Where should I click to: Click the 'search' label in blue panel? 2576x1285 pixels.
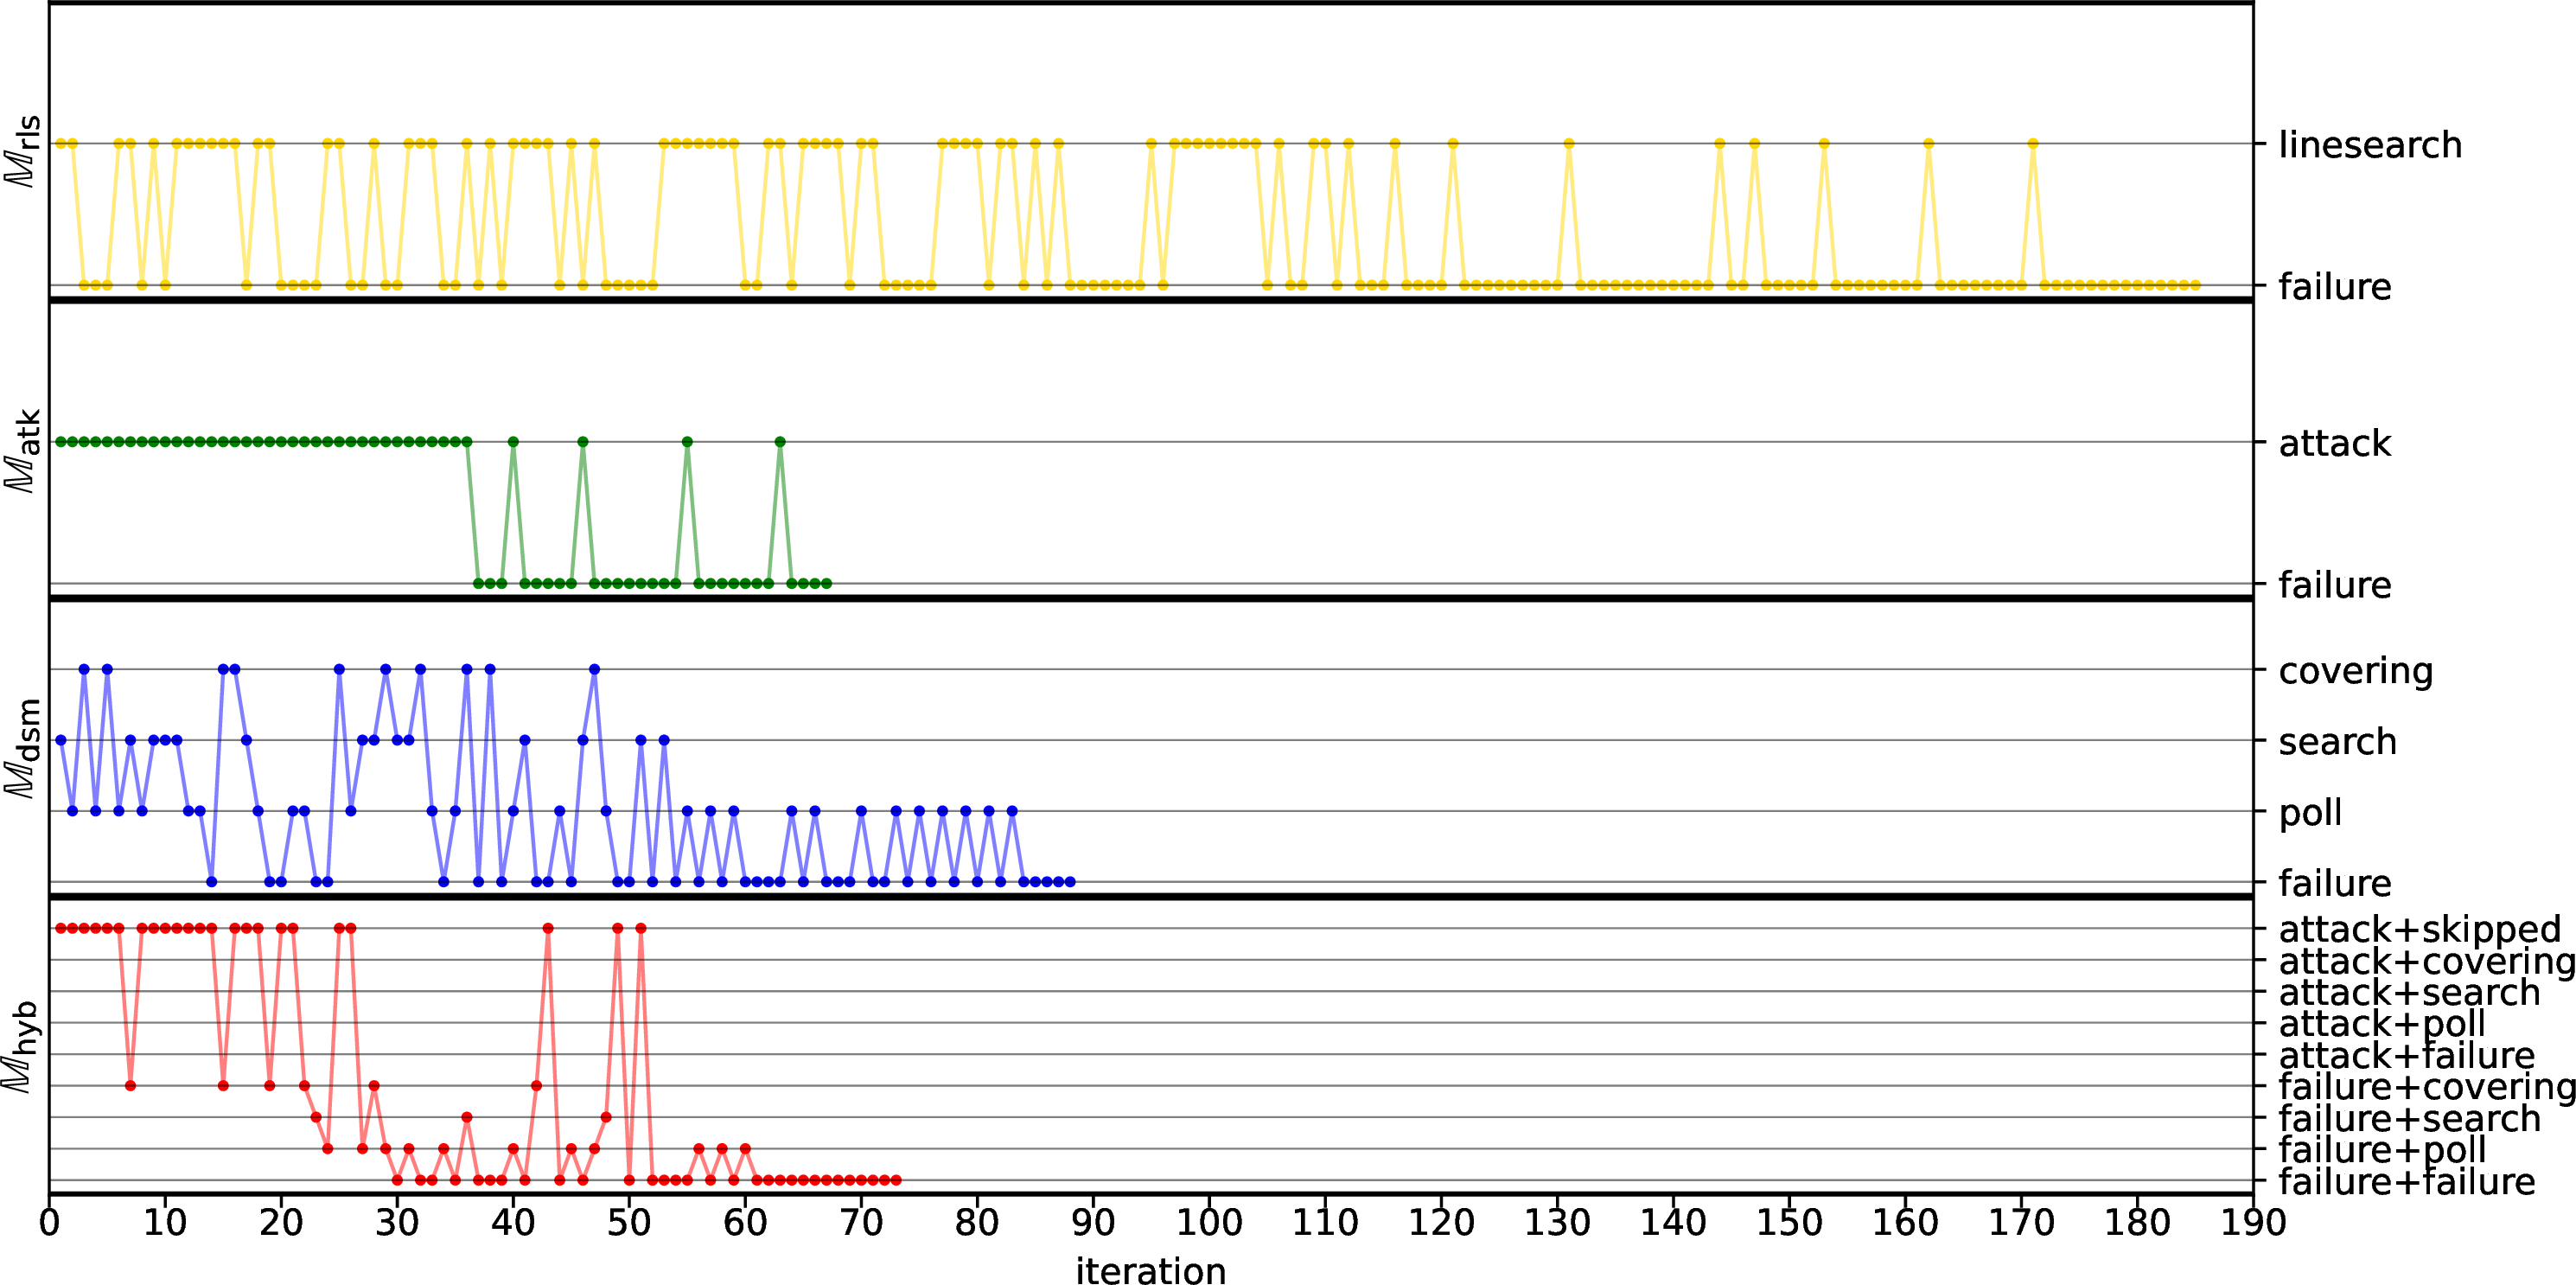click(2337, 741)
